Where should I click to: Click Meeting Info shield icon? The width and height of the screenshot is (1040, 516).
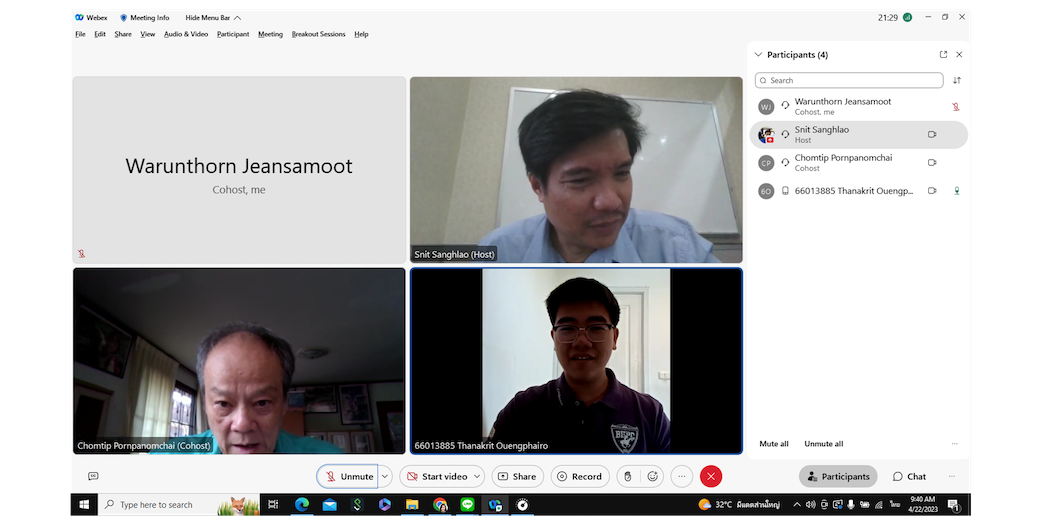pyautogui.click(x=124, y=17)
